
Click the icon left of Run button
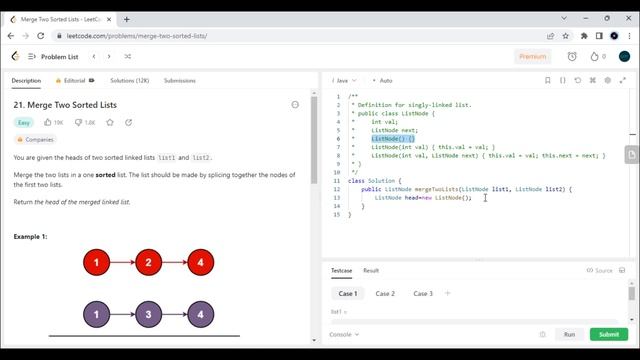click(x=542, y=334)
